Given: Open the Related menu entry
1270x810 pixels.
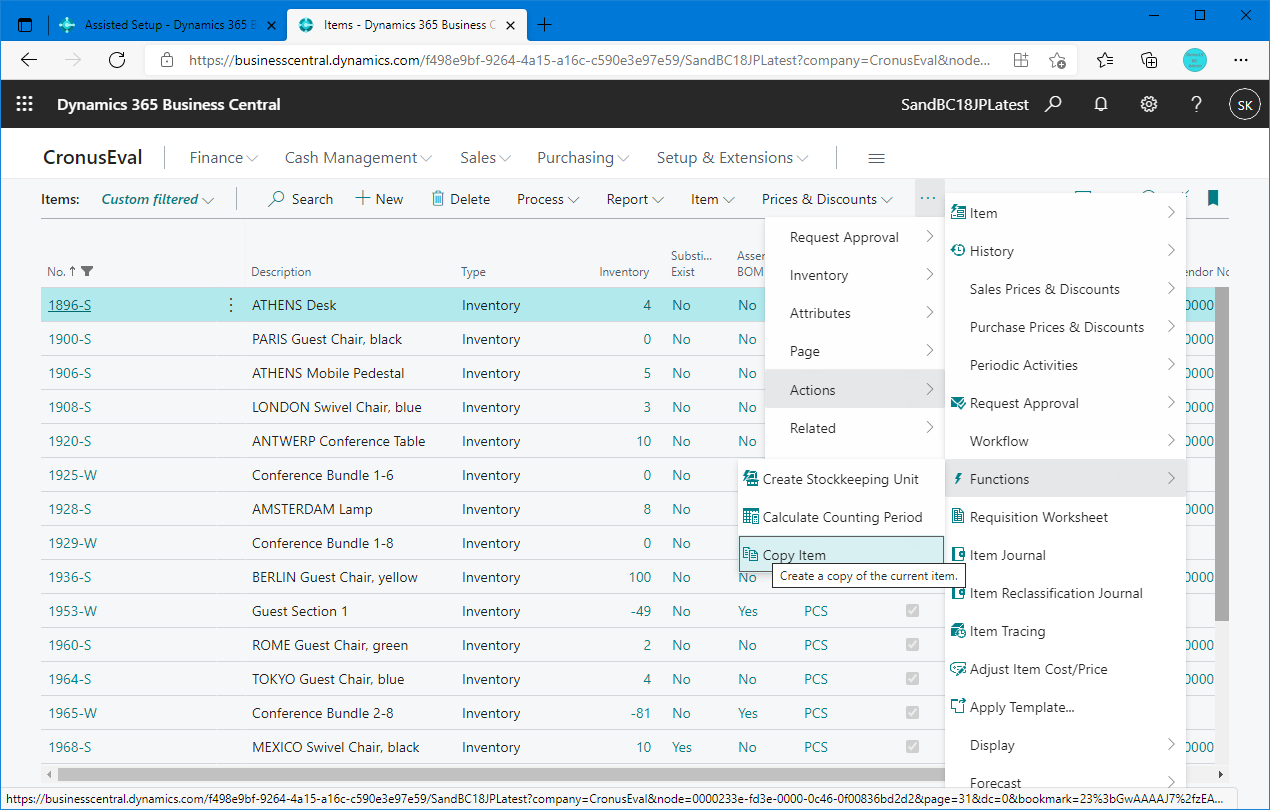Looking at the screenshot, I should pyautogui.click(x=812, y=428).
